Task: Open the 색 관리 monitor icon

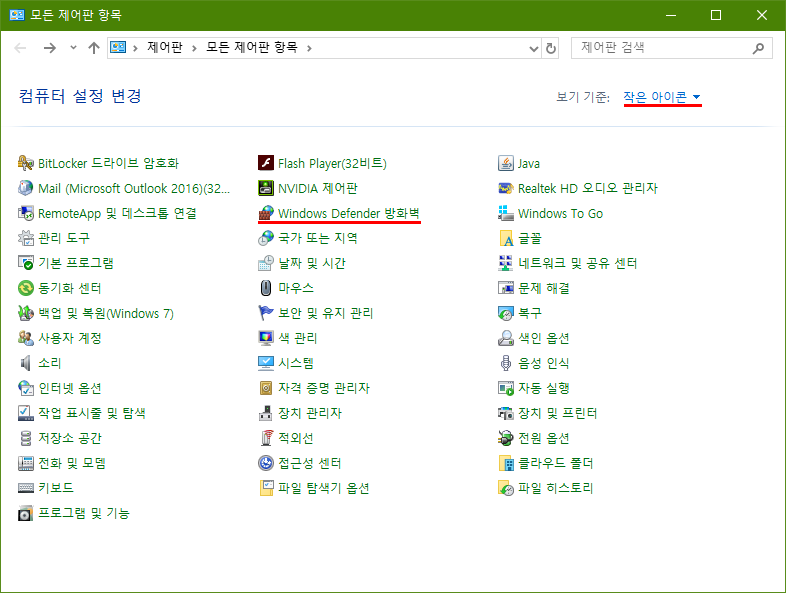Action: click(266, 338)
